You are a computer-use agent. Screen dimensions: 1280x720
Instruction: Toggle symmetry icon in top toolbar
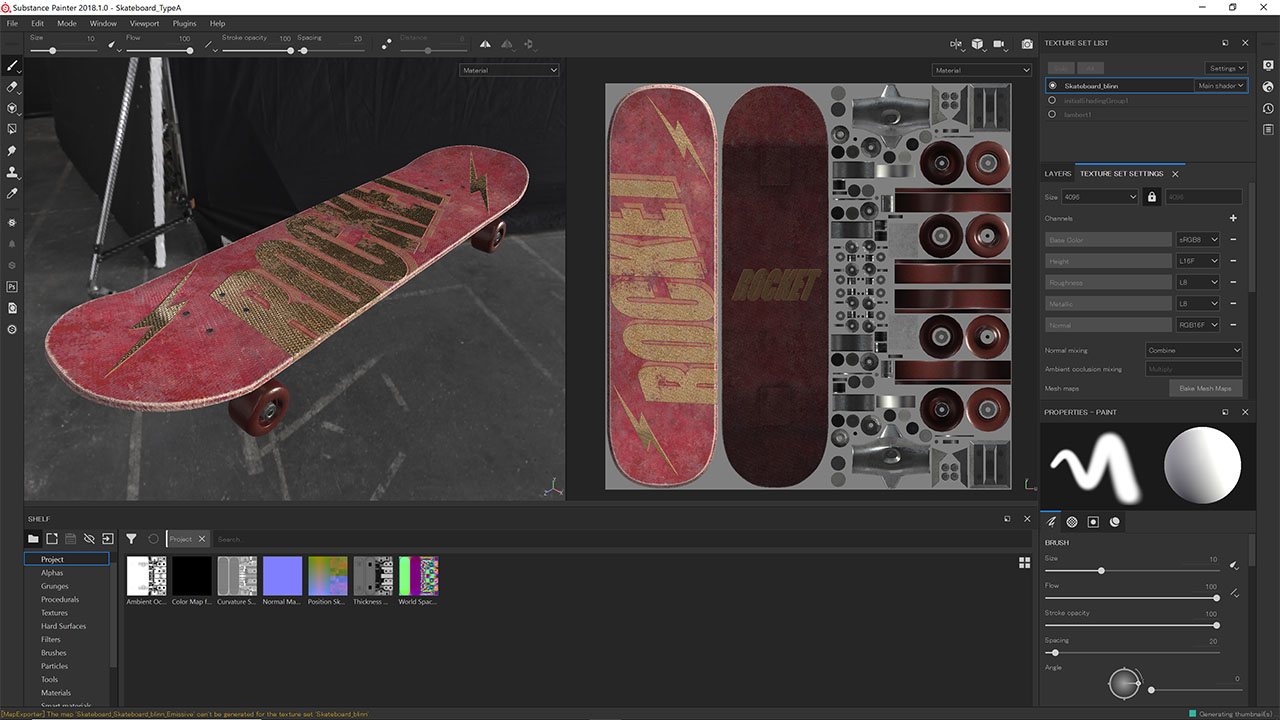pos(485,44)
